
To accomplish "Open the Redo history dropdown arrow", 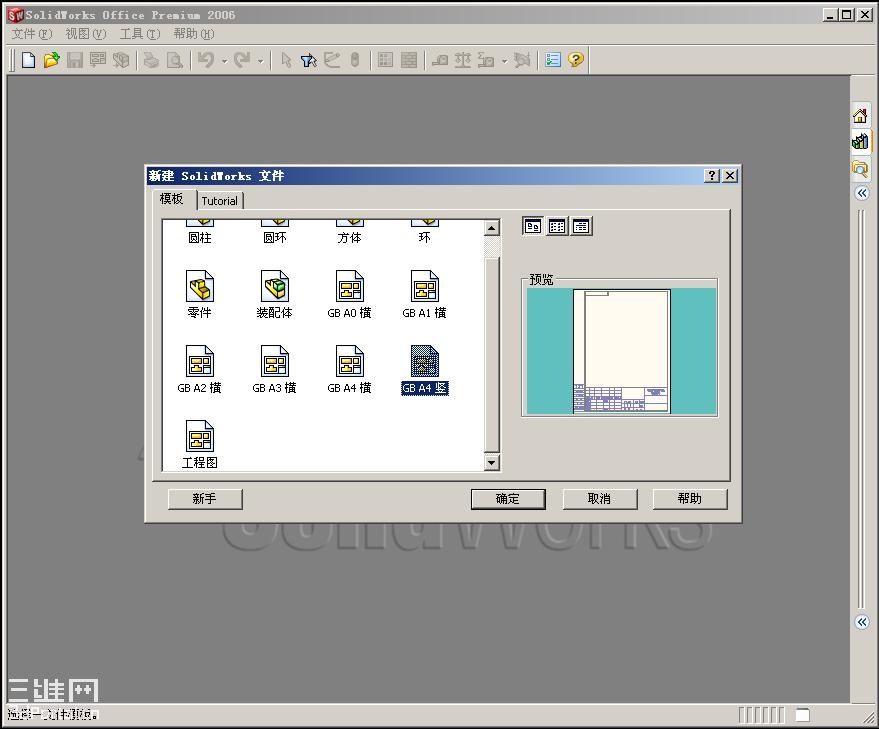I will click(261, 61).
